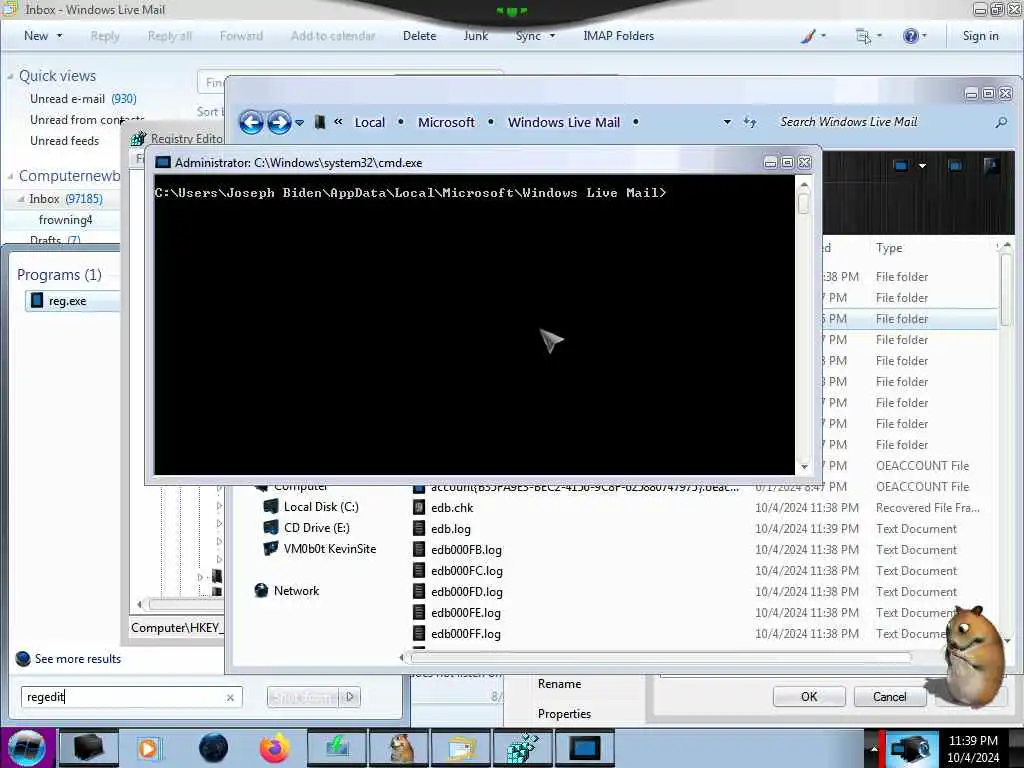Clear the Start menu search box
Viewport: 1024px width, 768px height.
[x=230, y=697]
